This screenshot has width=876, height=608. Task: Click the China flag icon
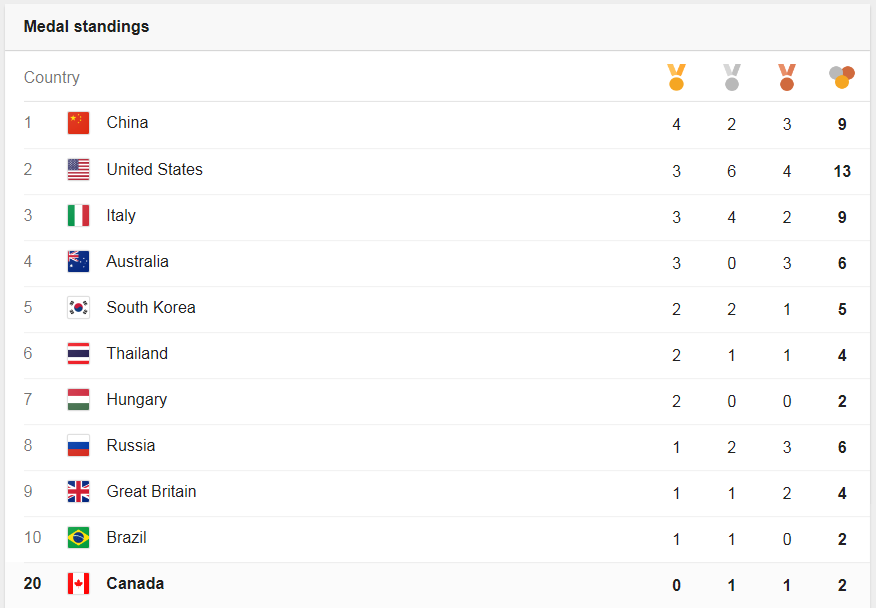tap(78, 123)
